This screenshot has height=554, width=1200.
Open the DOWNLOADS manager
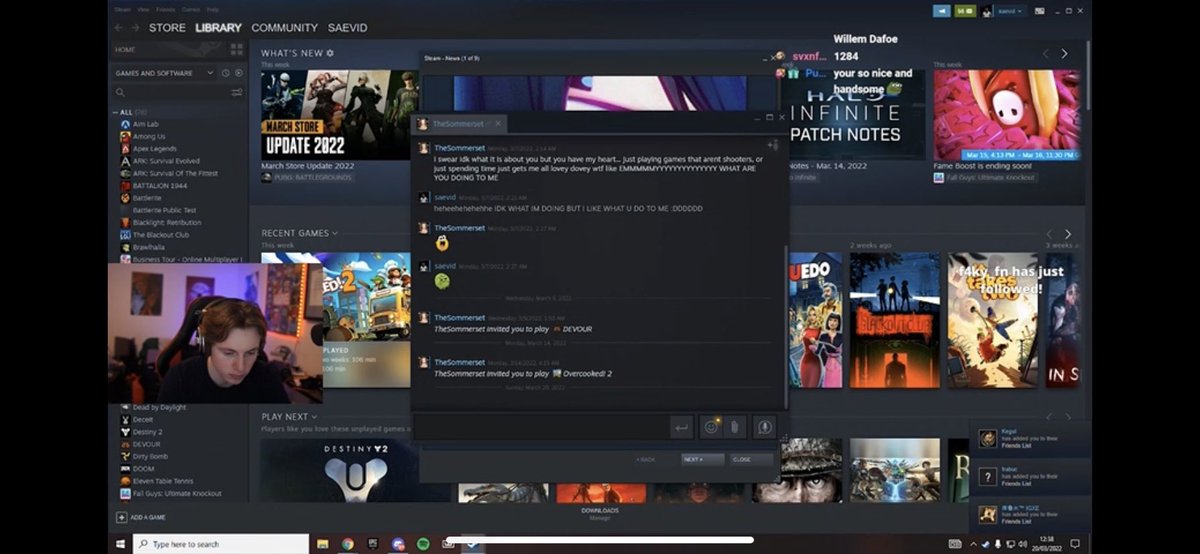pos(600,513)
